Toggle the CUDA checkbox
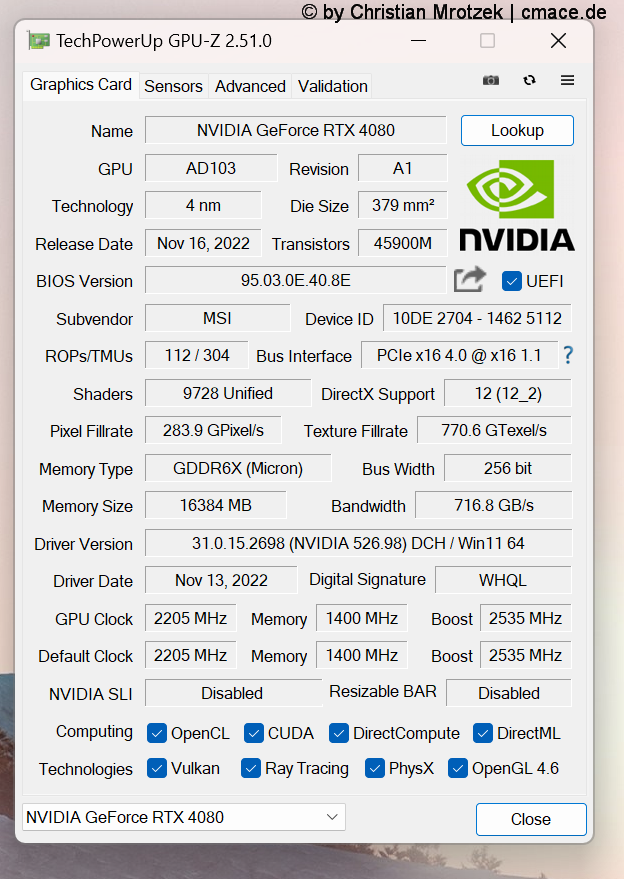The height and width of the screenshot is (879, 624). point(254,733)
